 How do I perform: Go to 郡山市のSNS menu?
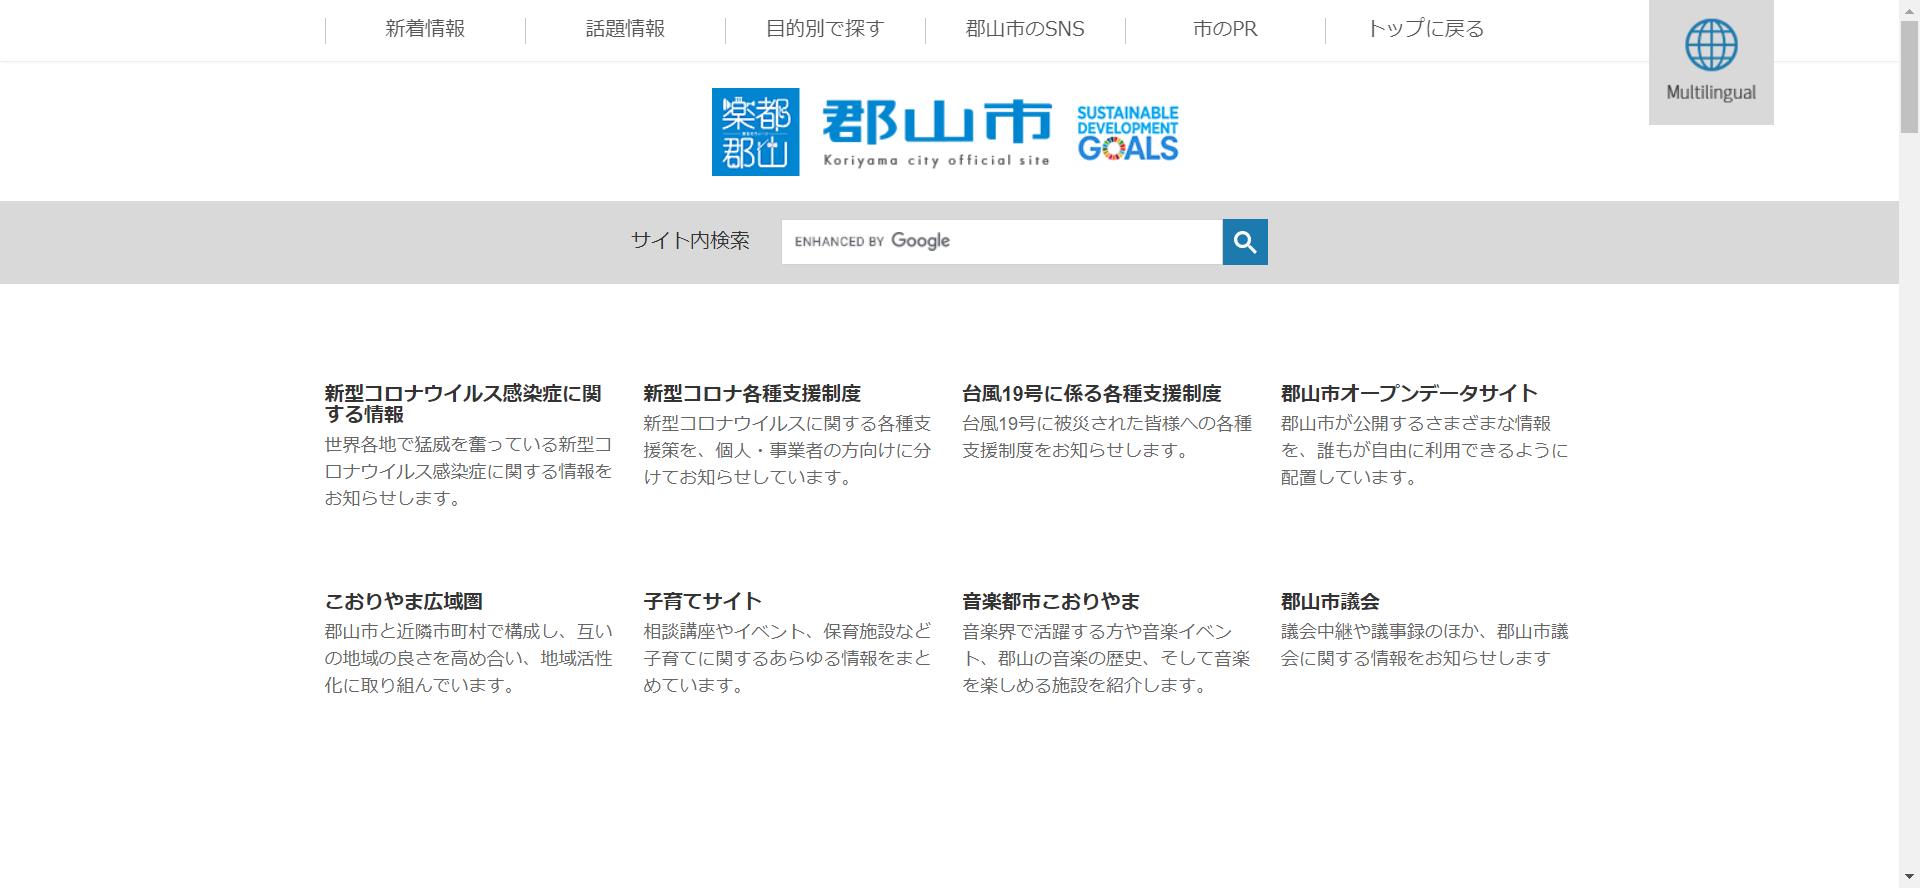pos(1025,29)
